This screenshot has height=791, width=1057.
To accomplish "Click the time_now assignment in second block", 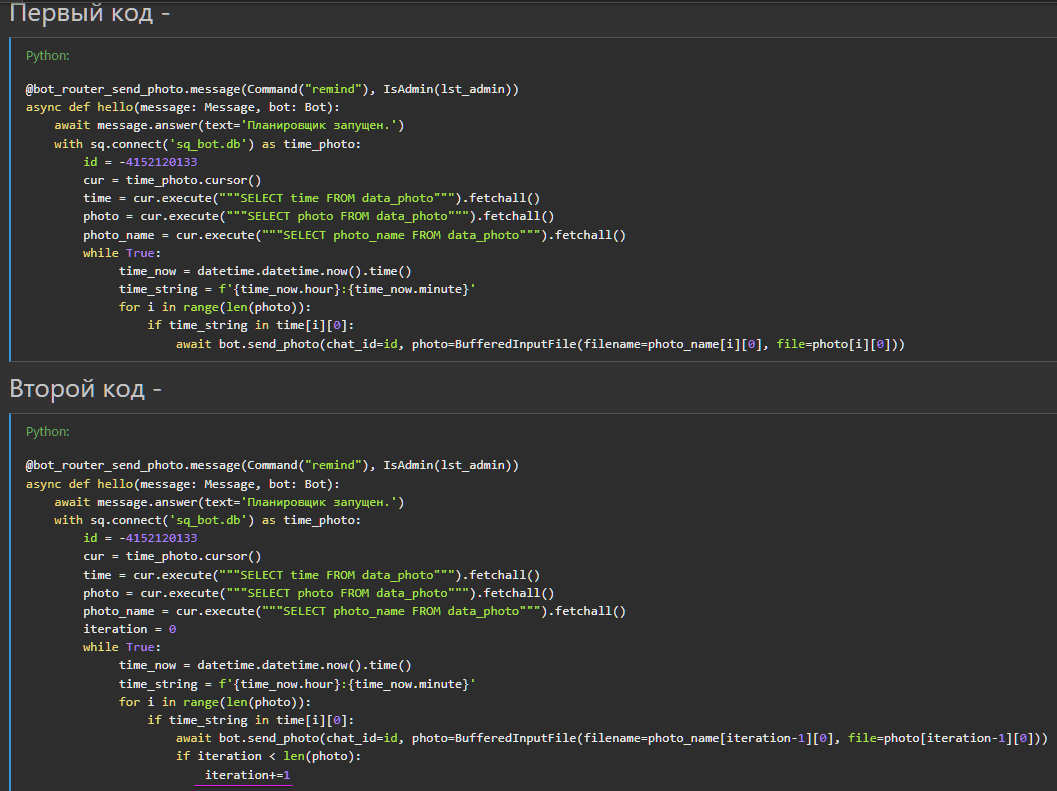I will coord(265,665).
